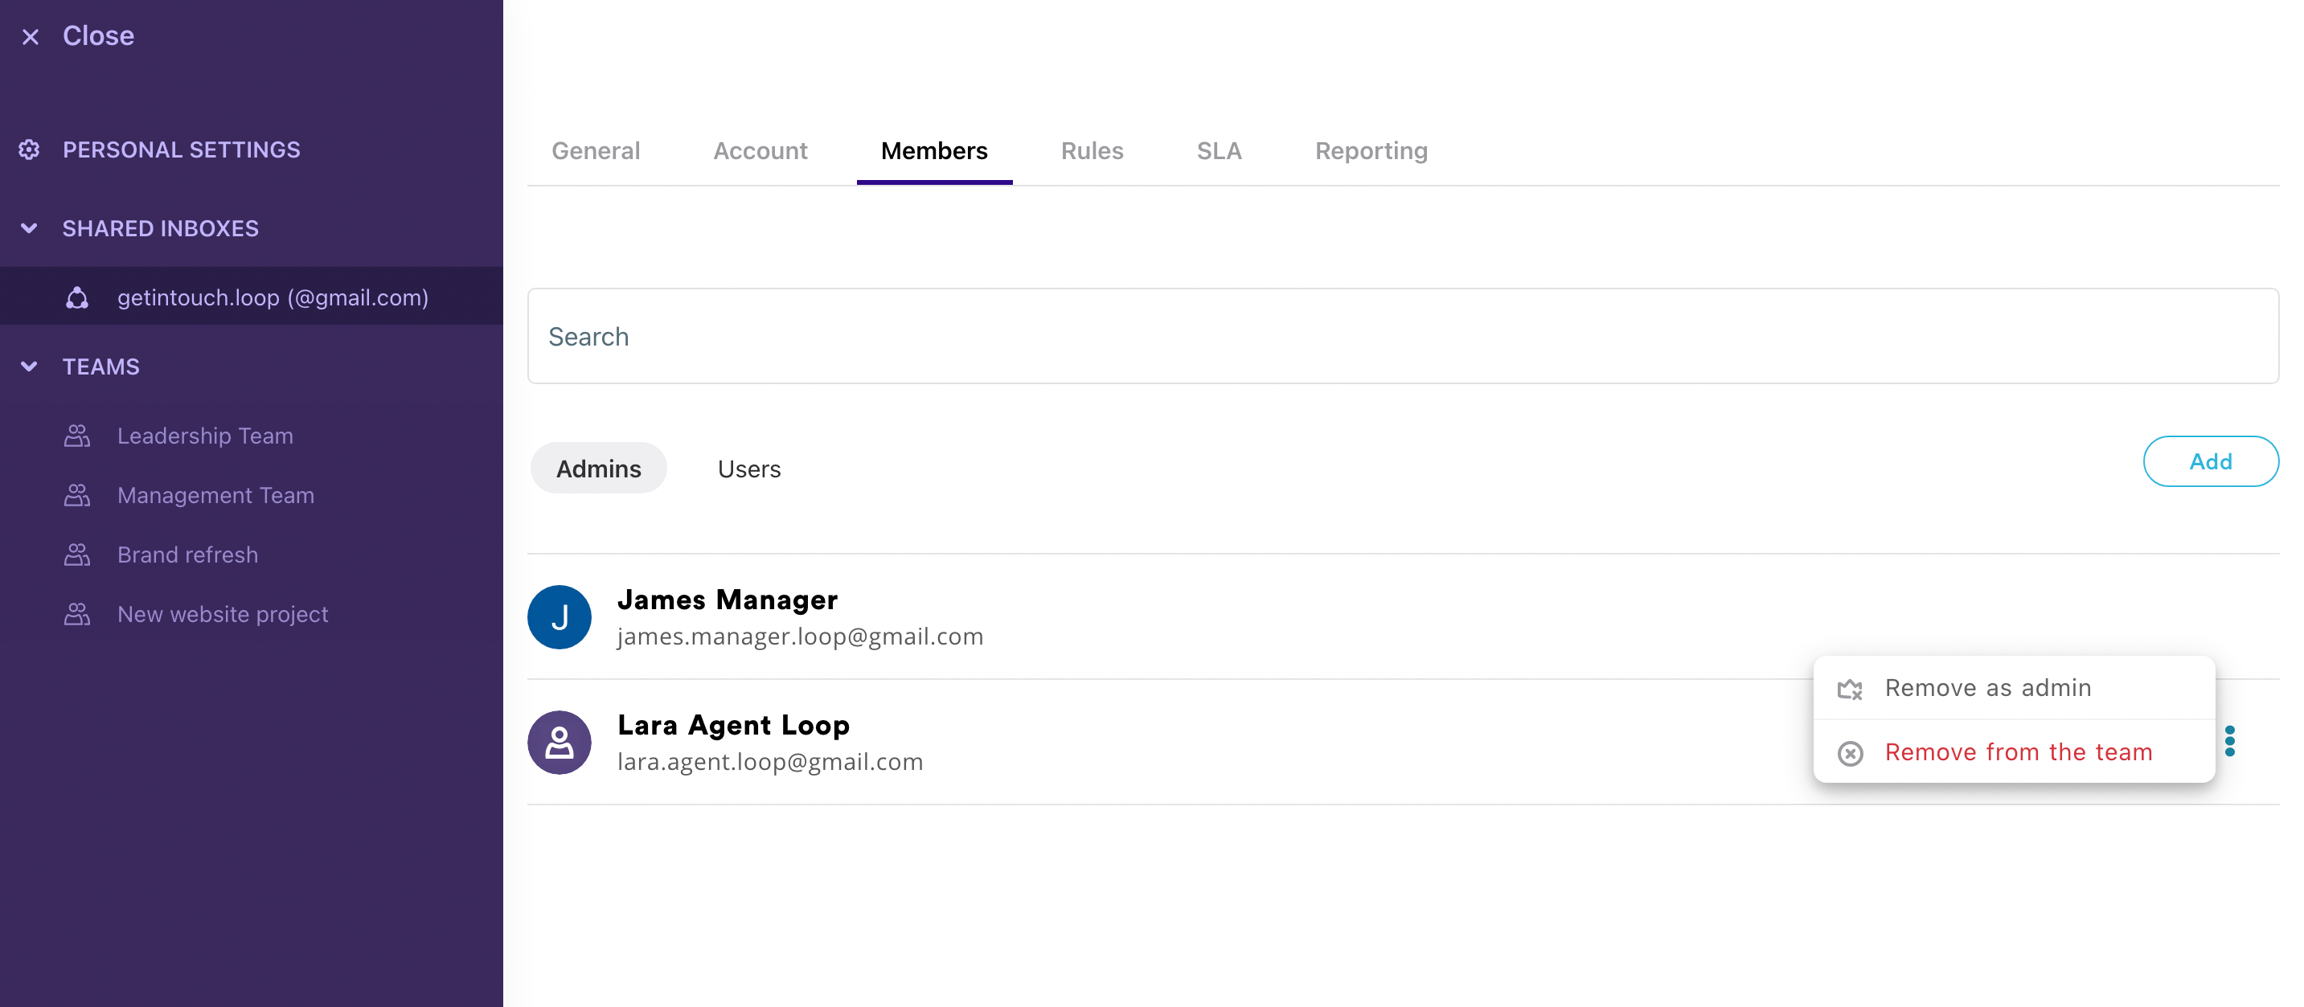
Task: Open the three-dot menu for Lara
Action: coord(2229,741)
